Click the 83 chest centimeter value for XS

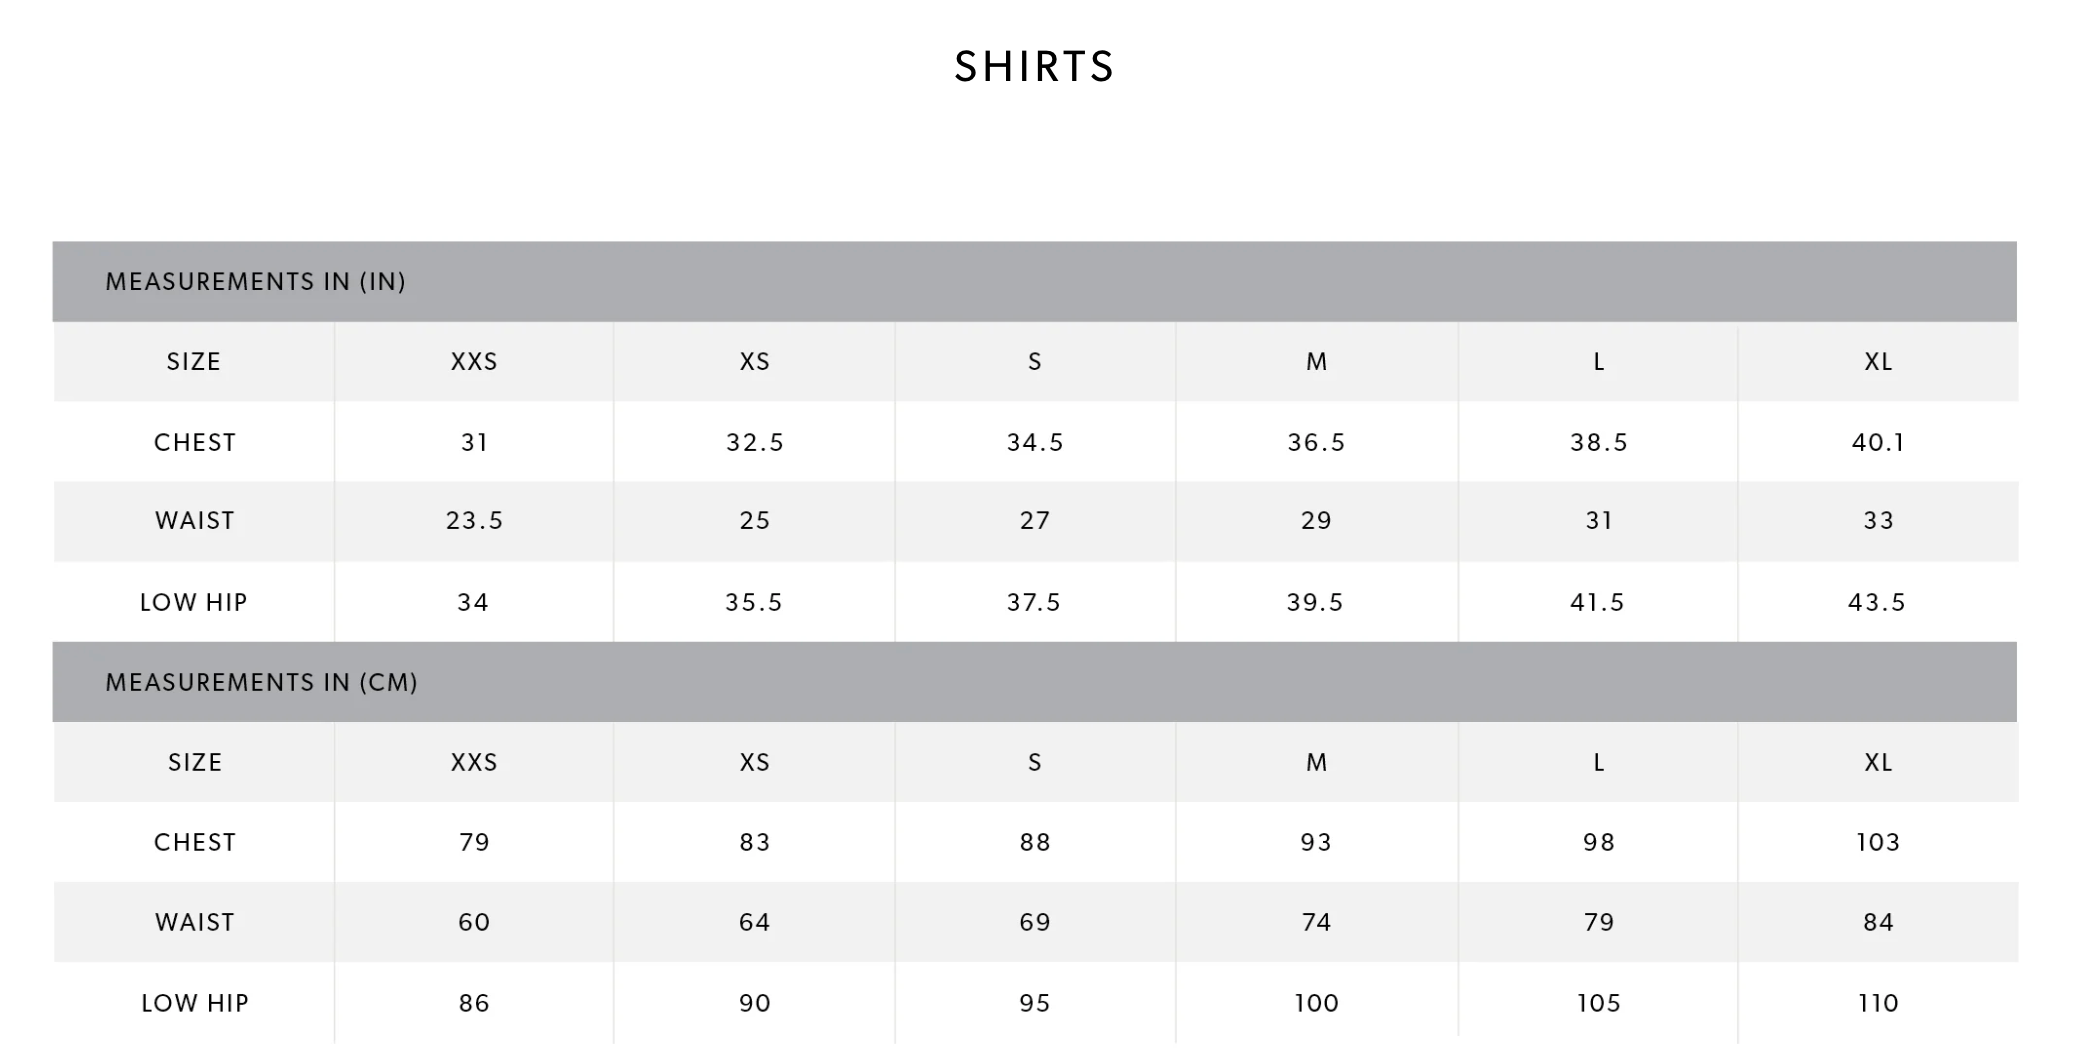pos(755,843)
